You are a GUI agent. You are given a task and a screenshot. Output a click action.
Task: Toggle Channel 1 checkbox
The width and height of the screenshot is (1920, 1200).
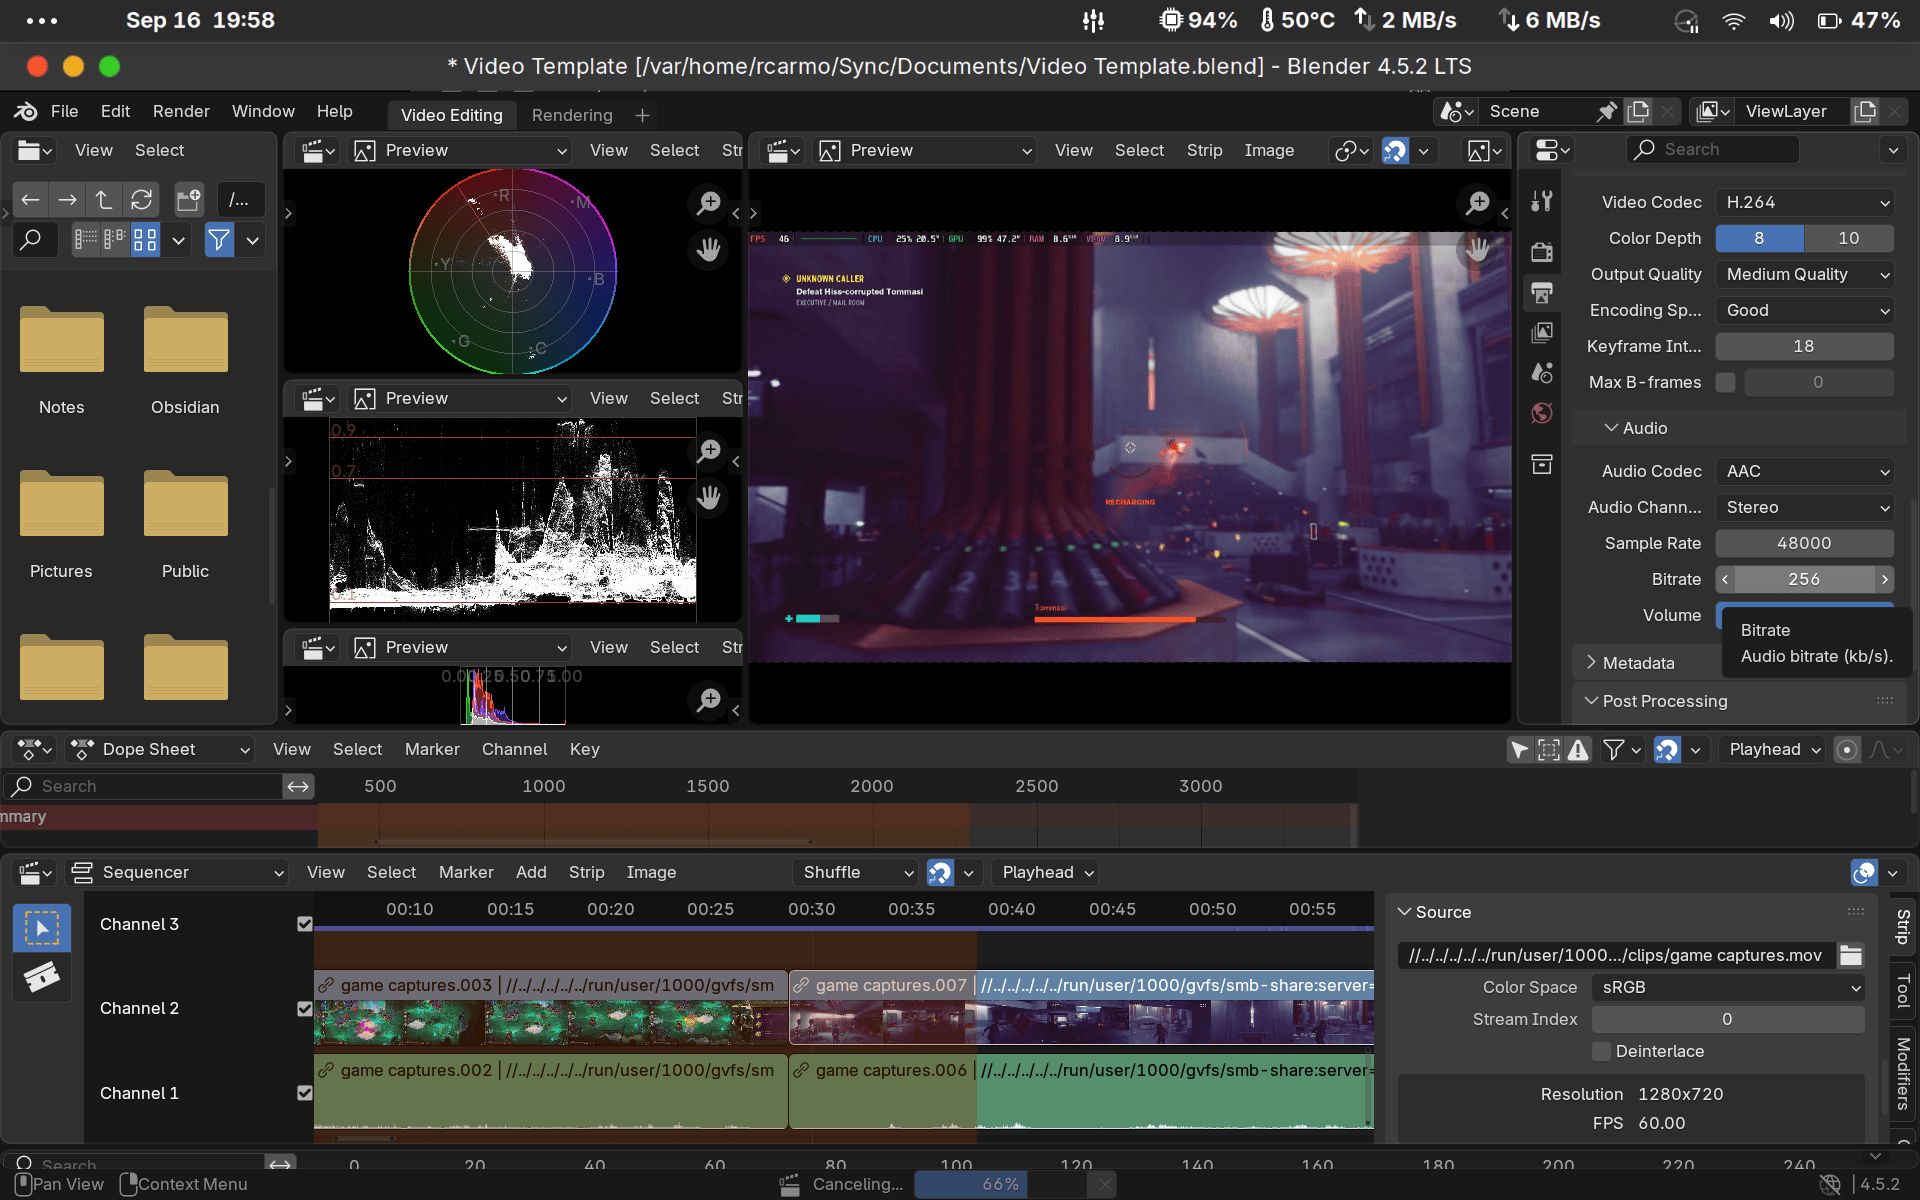(x=305, y=1093)
